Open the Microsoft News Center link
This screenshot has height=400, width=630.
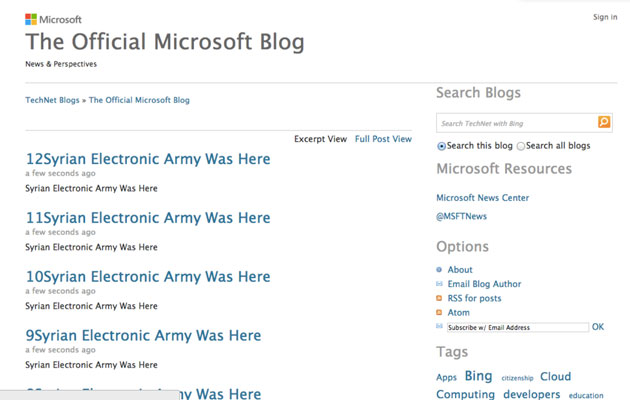(x=483, y=198)
